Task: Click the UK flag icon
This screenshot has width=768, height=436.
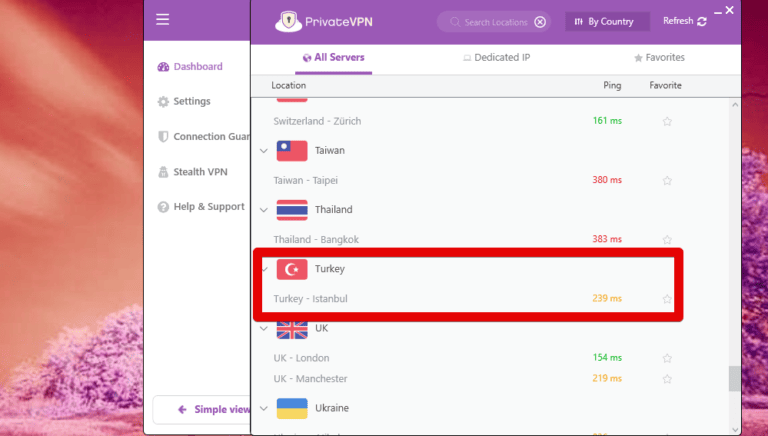Action: (x=292, y=329)
